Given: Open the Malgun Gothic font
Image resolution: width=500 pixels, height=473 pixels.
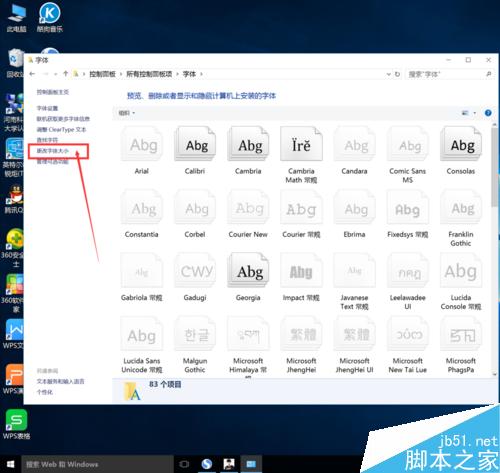Looking at the screenshot, I should (195, 345).
